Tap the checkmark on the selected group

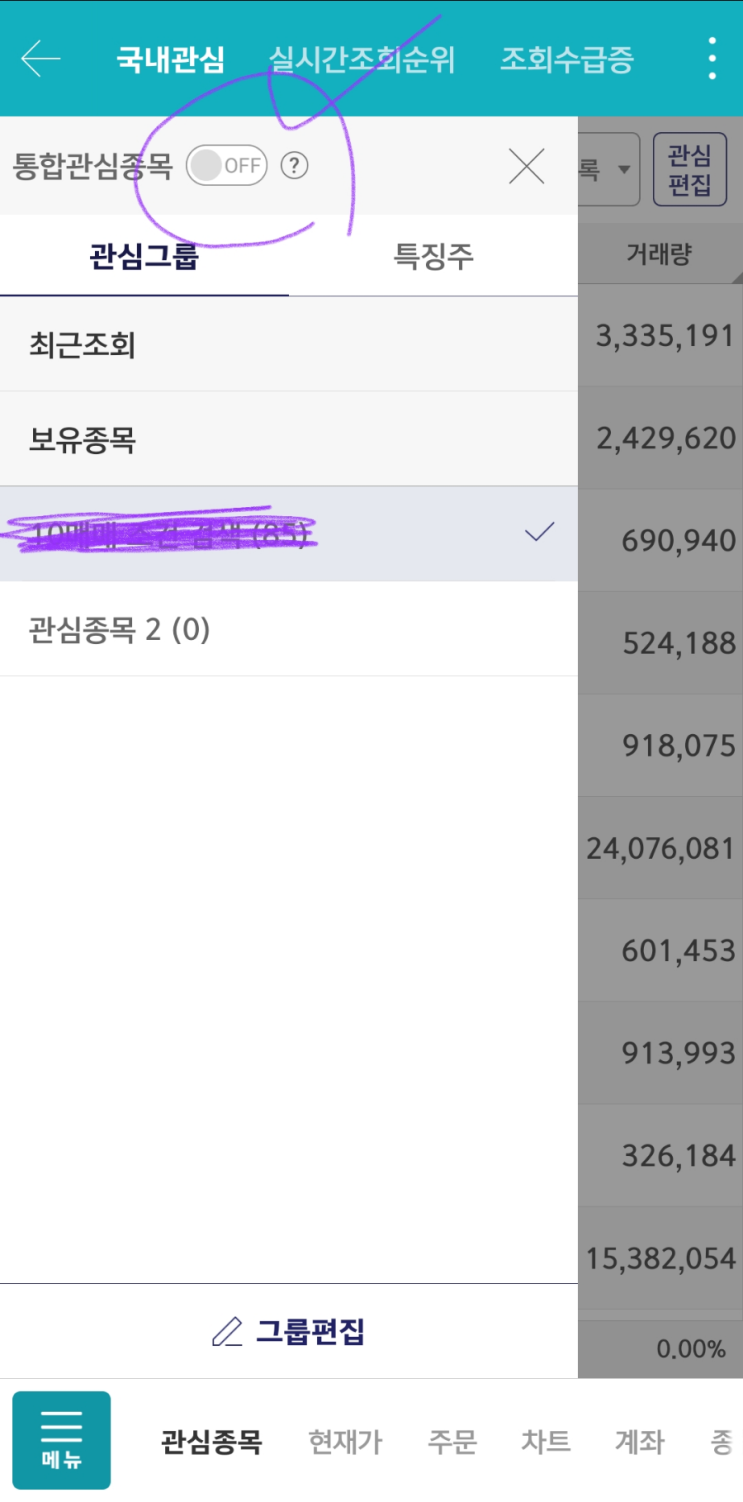(x=539, y=532)
